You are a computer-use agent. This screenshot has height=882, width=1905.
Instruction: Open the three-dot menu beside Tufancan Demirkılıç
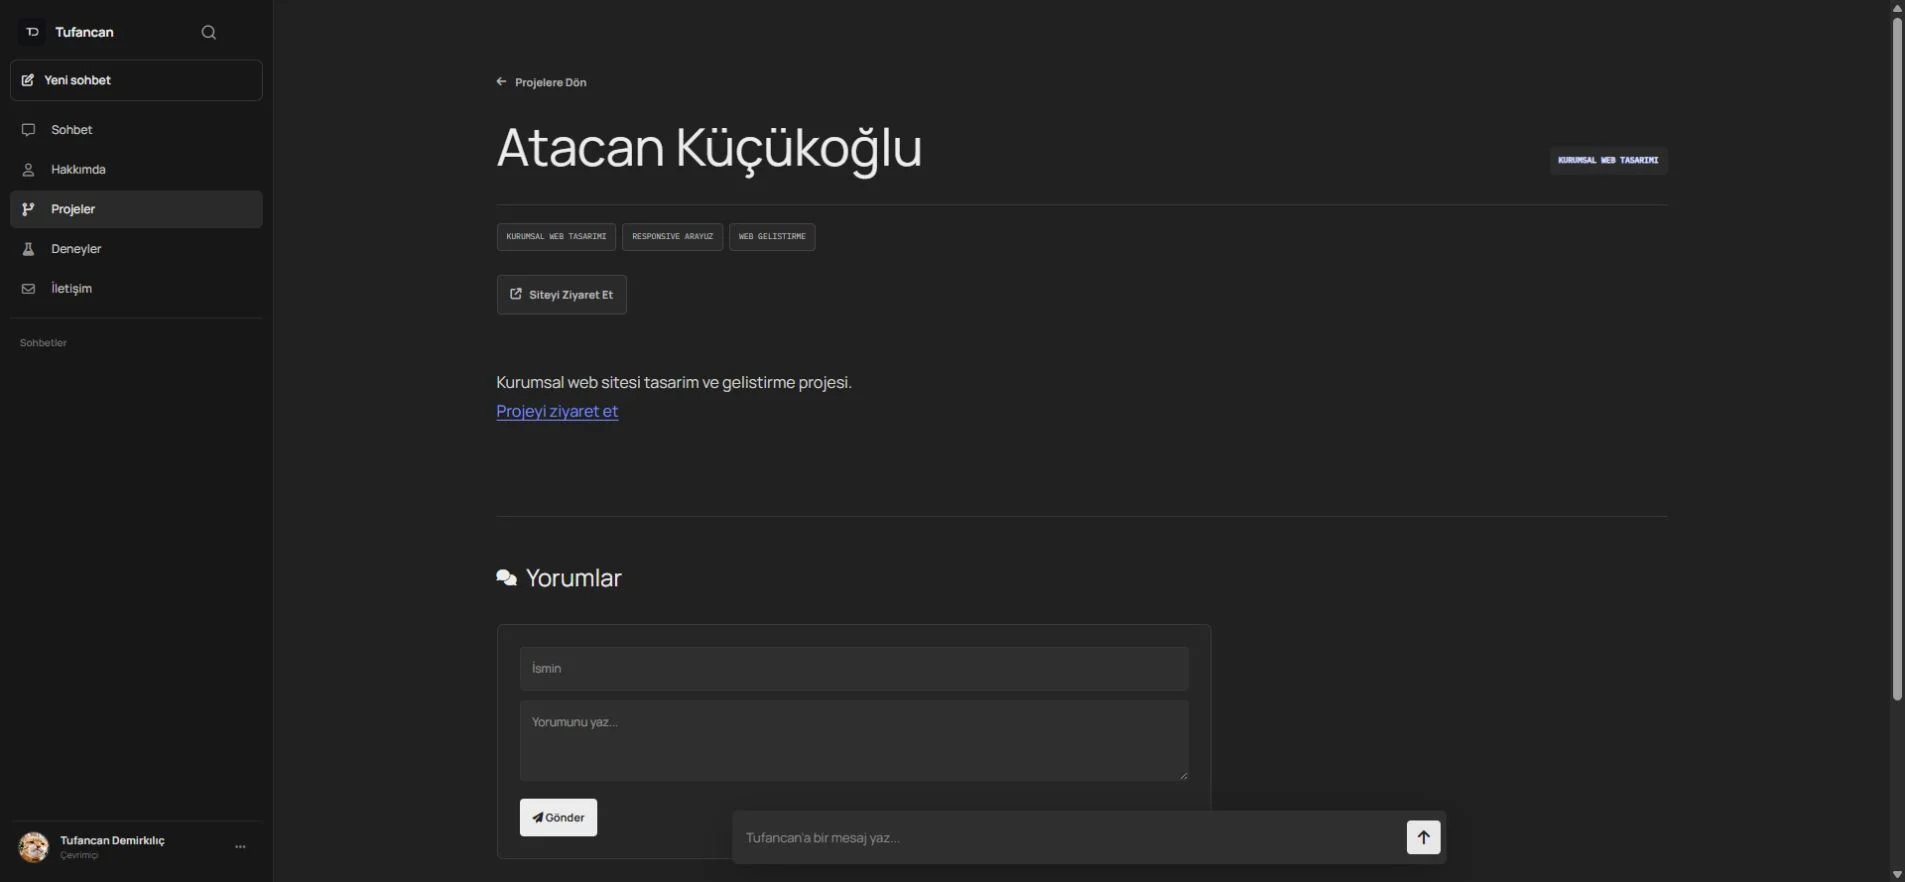click(x=240, y=847)
